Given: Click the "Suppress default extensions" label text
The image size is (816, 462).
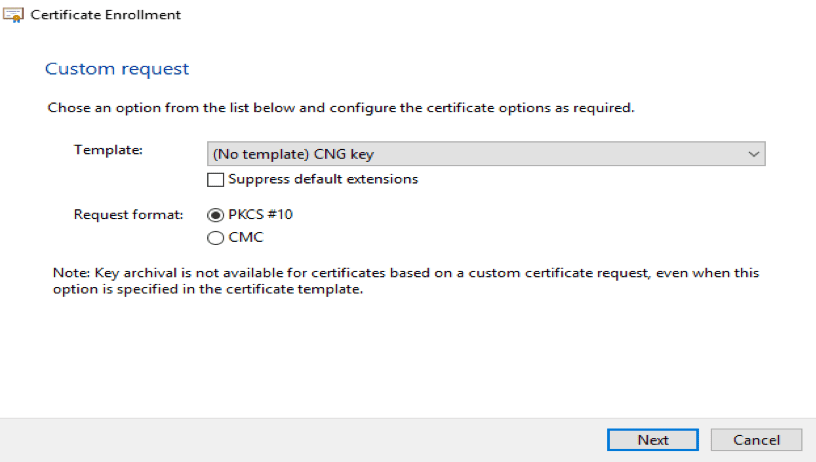Looking at the screenshot, I should pyautogui.click(x=323, y=180).
